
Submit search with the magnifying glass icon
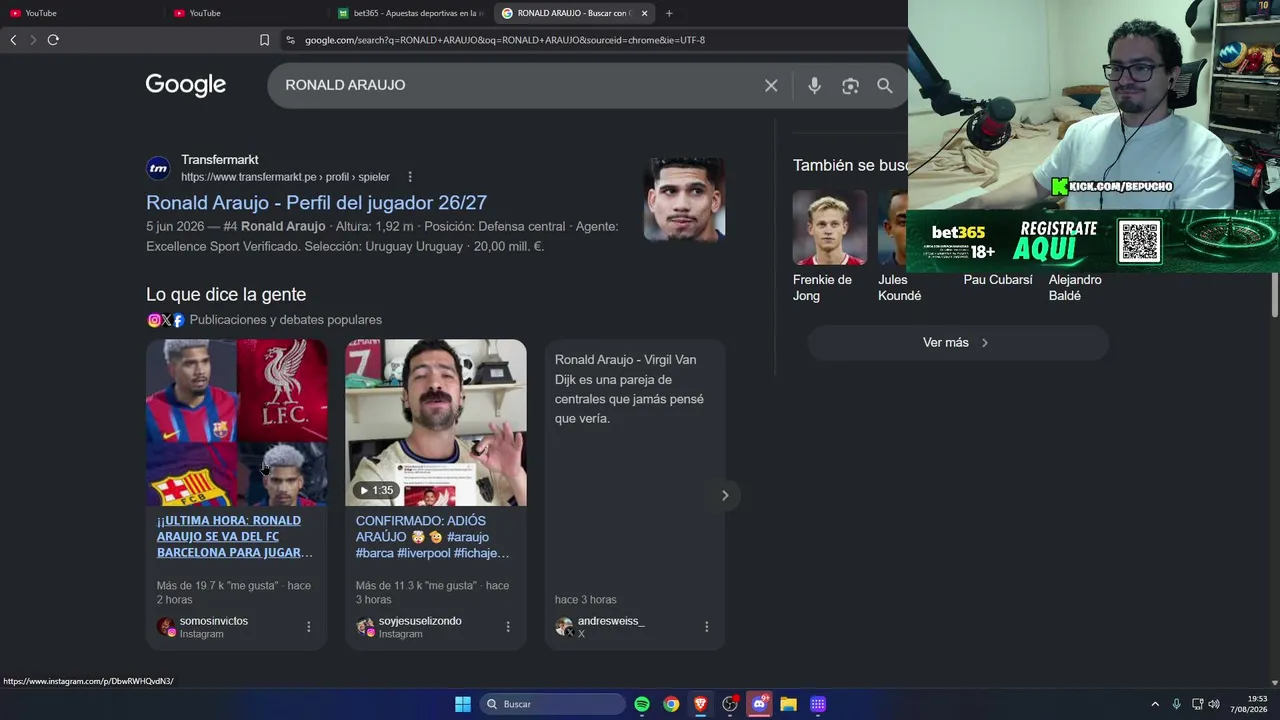[885, 86]
